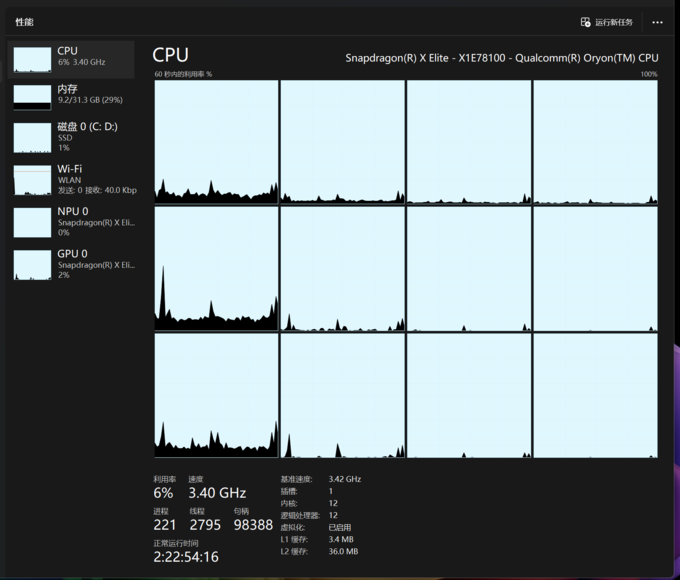Click the 6% utilization value under 利用率
680x580 pixels.
(163, 493)
